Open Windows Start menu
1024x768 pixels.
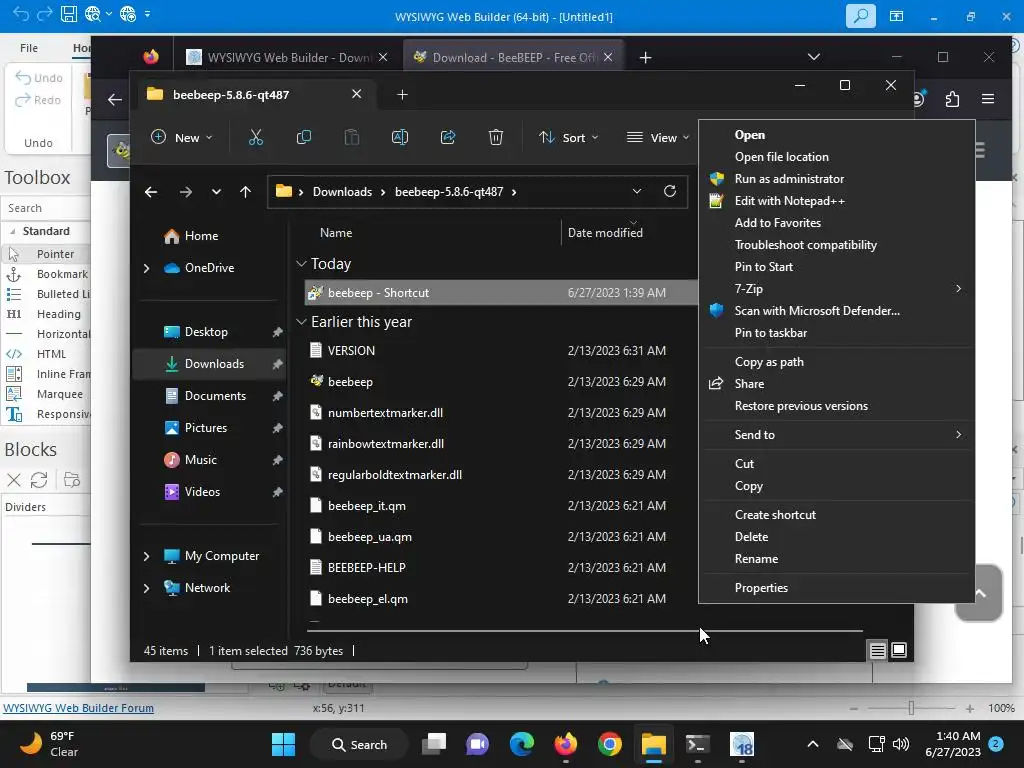click(x=283, y=744)
